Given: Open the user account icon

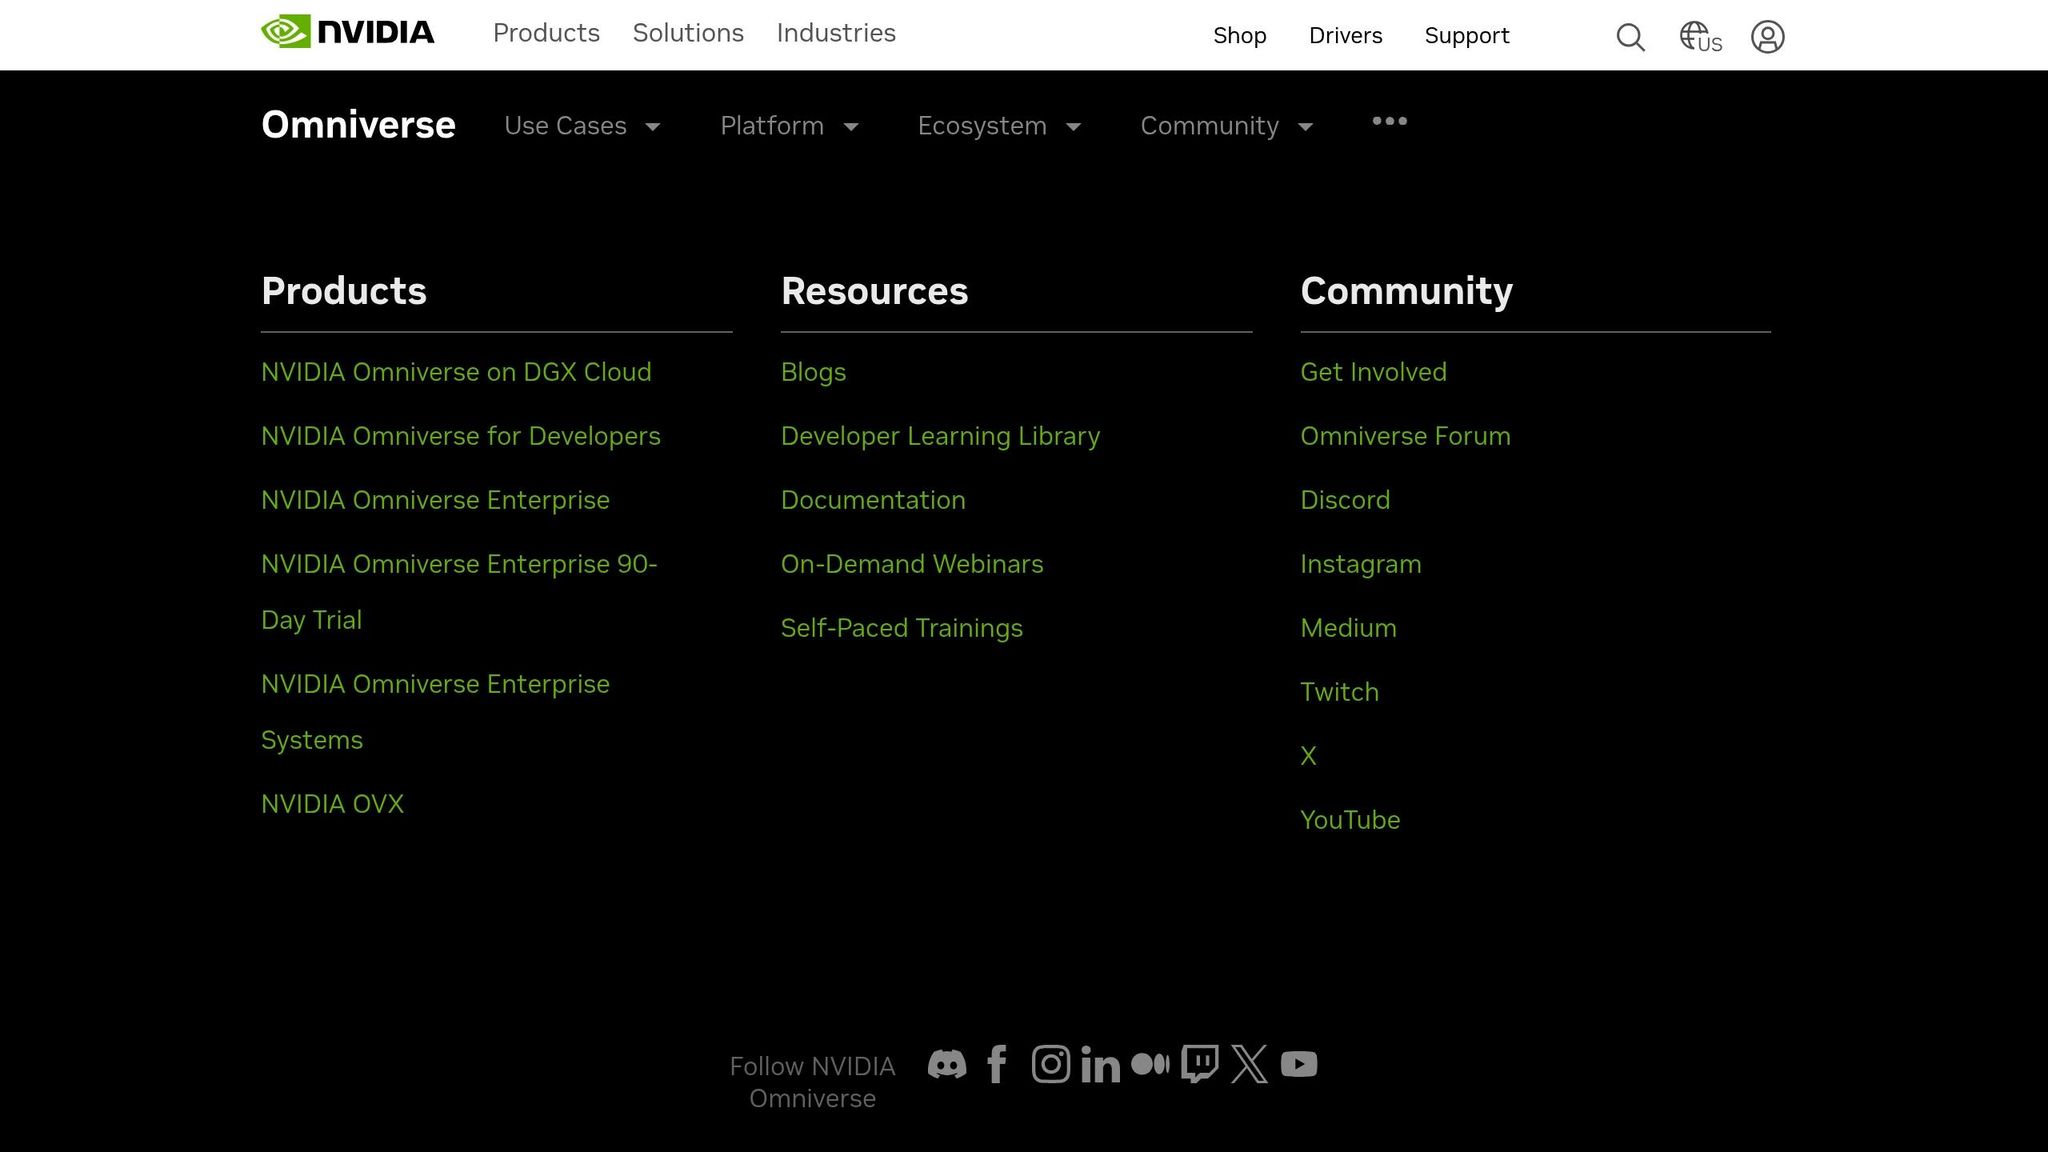Looking at the screenshot, I should point(1767,37).
